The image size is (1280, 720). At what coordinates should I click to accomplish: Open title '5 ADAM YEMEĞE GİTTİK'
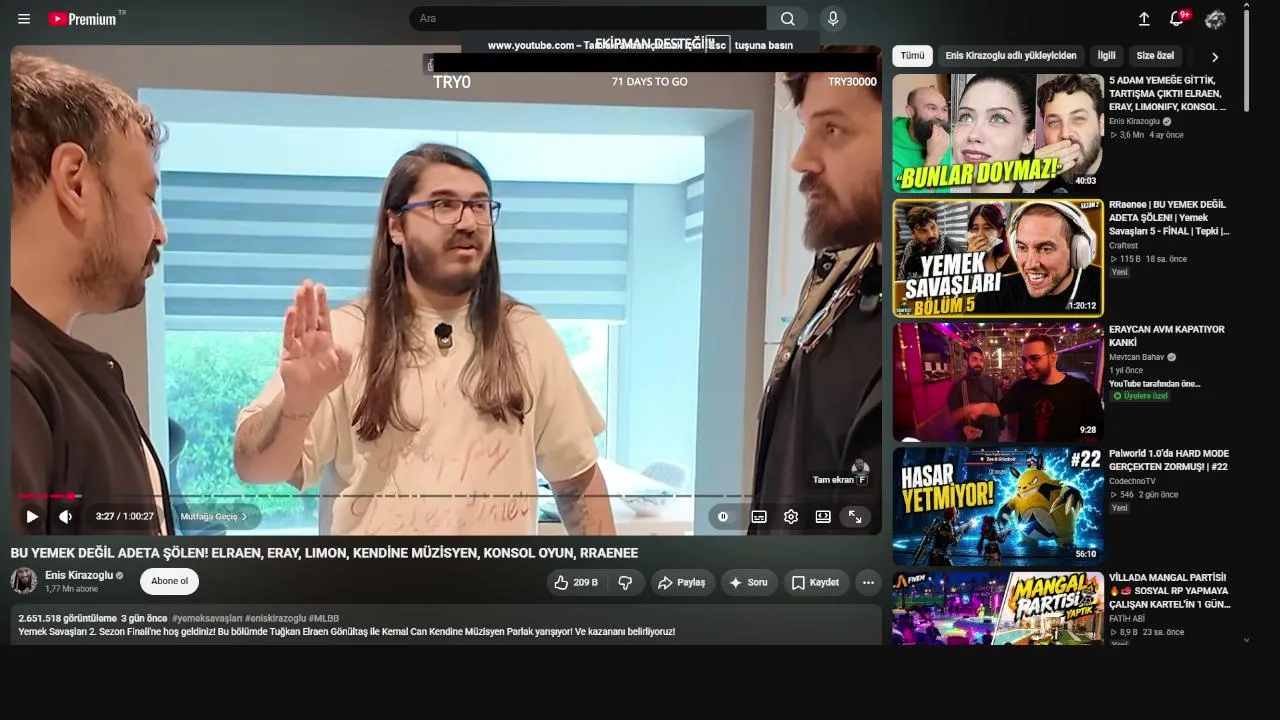pos(1168,93)
